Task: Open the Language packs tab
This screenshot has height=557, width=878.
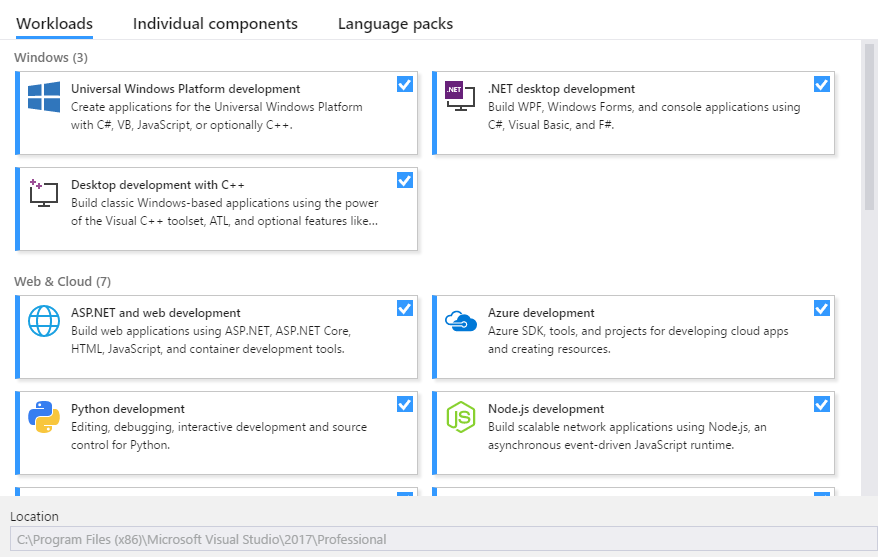Action: click(x=395, y=23)
